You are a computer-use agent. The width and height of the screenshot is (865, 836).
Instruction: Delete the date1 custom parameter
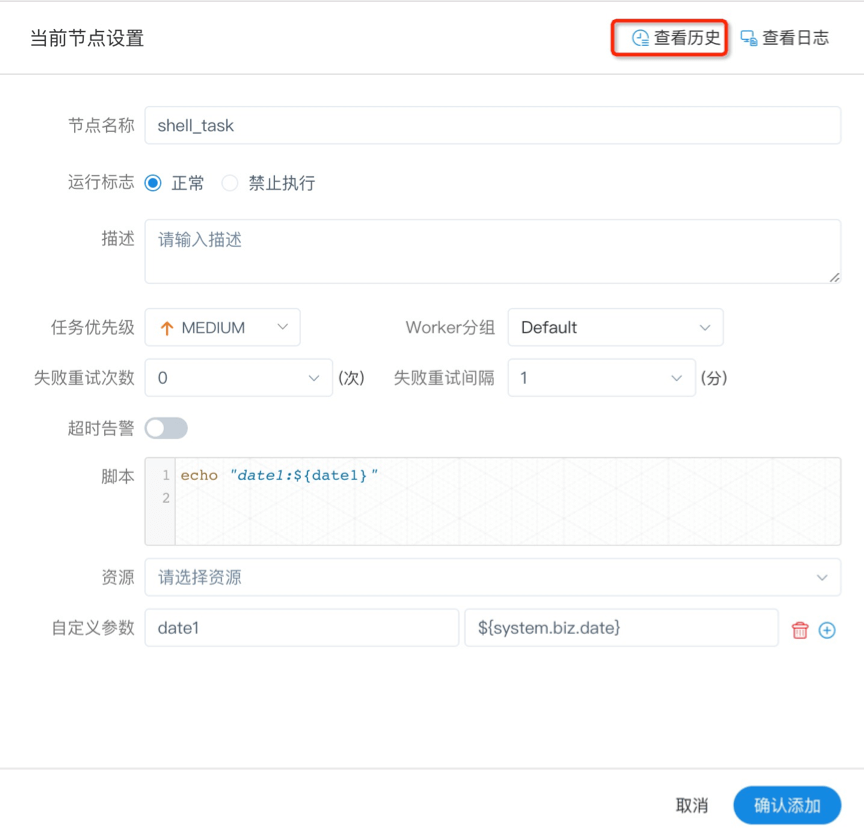(800, 630)
